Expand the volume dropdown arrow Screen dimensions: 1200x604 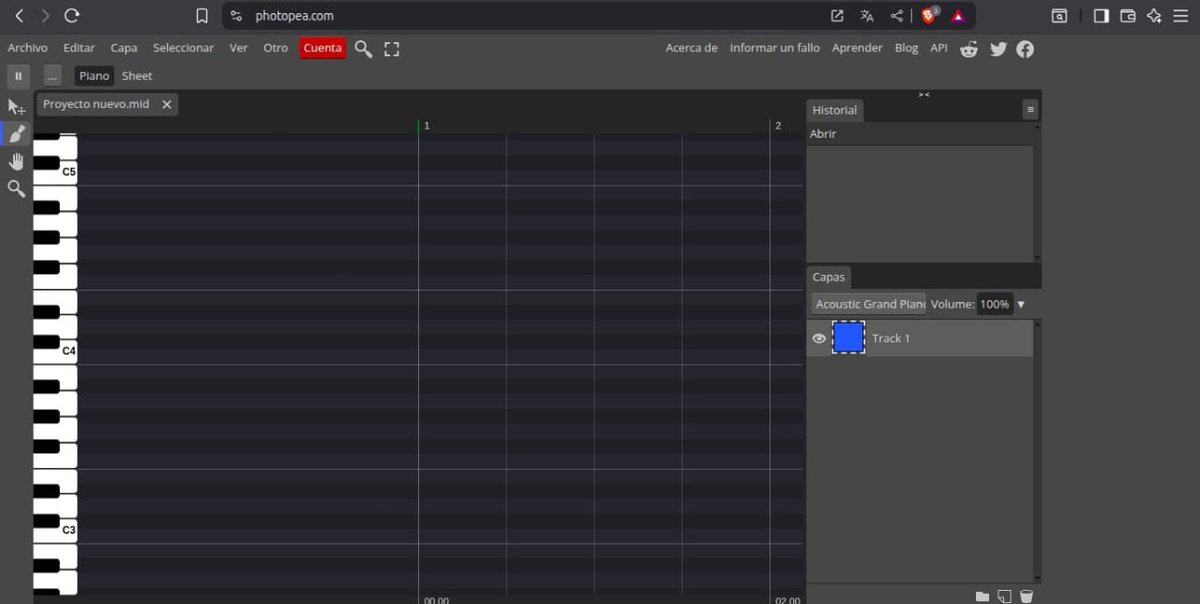[1021, 304]
